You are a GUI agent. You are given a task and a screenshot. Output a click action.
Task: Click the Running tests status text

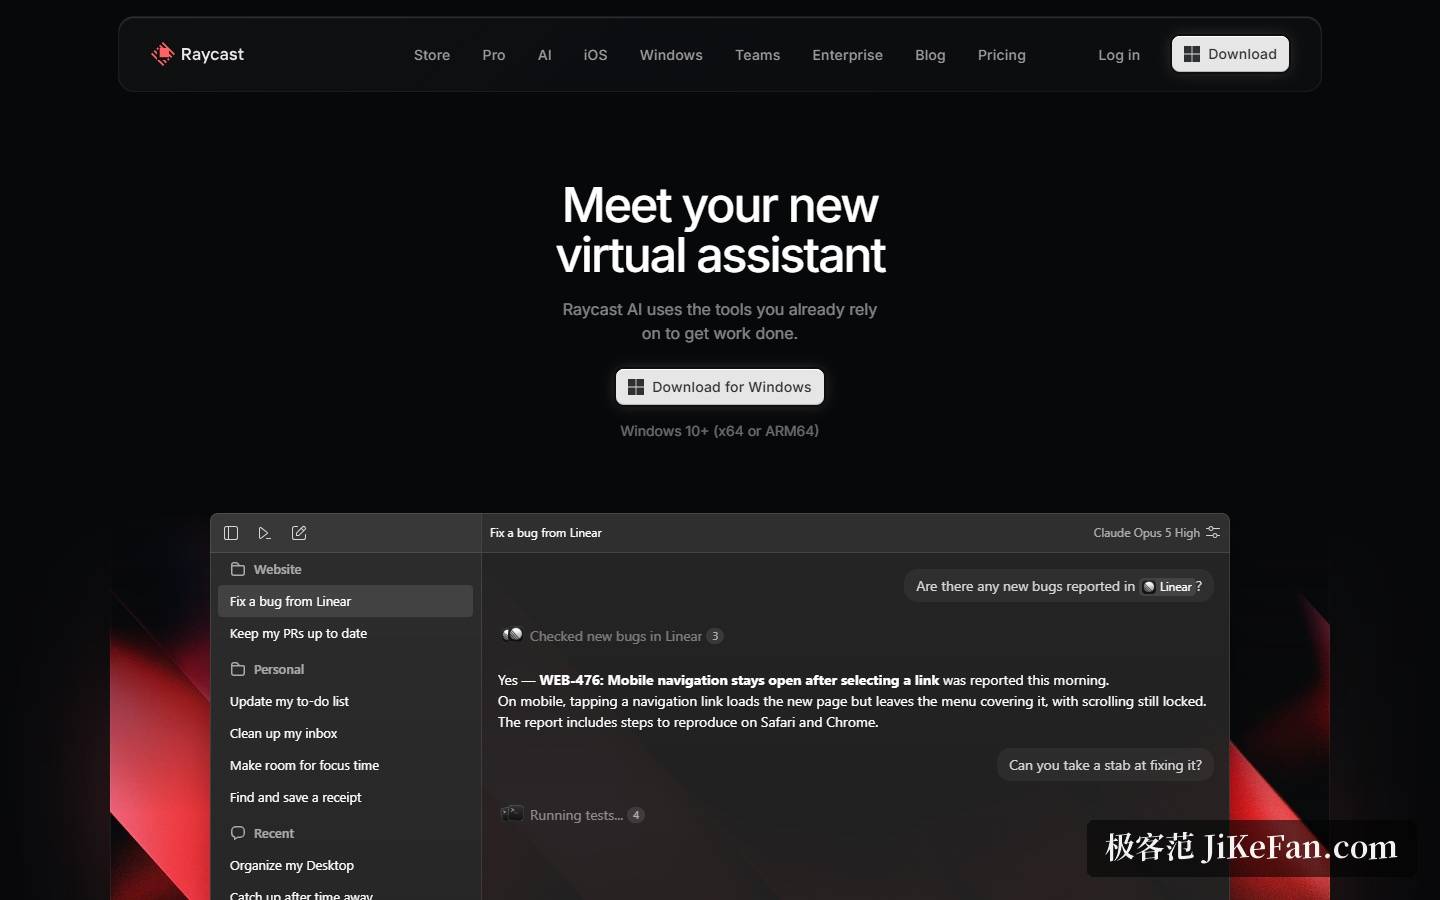click(576, 815)
